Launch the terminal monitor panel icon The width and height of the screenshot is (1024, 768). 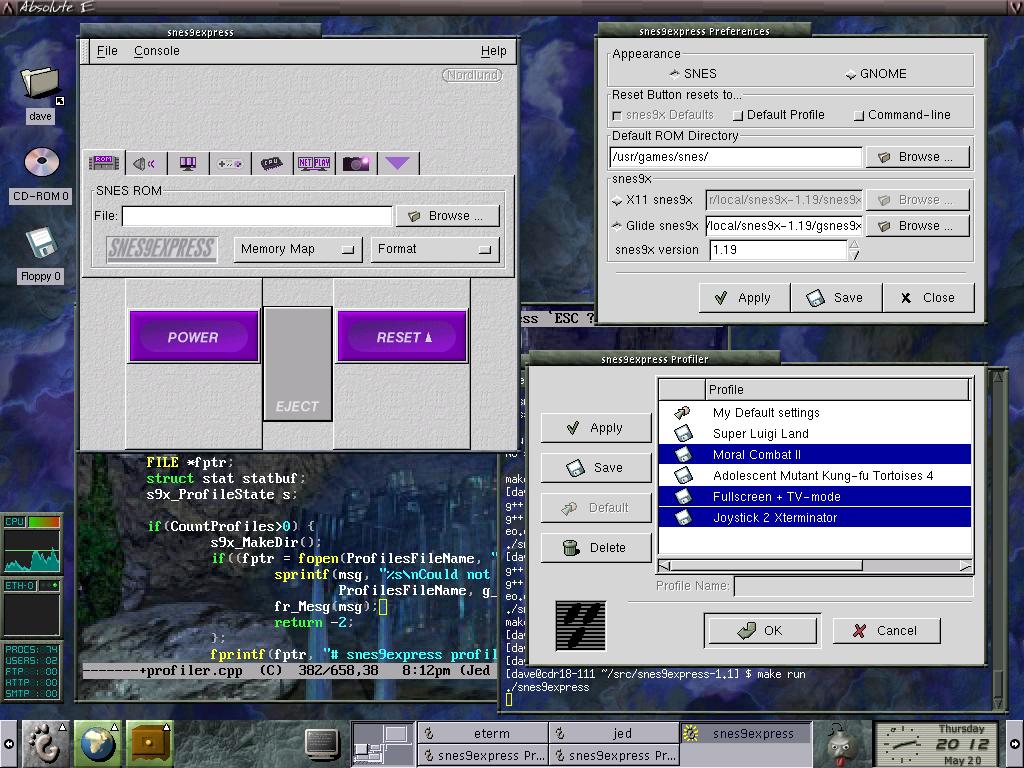coord(322,744)
